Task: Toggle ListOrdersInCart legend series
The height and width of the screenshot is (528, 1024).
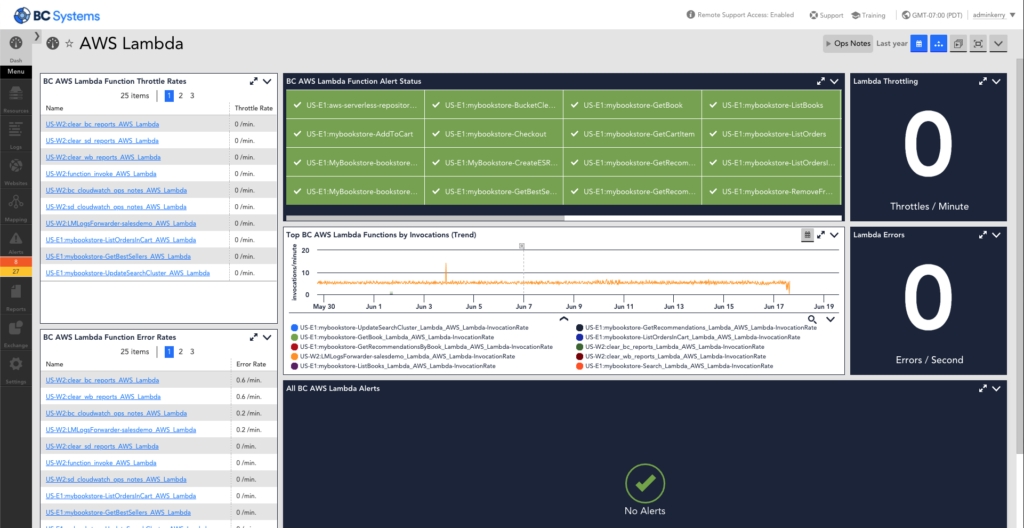Action: tap(688, 337)
